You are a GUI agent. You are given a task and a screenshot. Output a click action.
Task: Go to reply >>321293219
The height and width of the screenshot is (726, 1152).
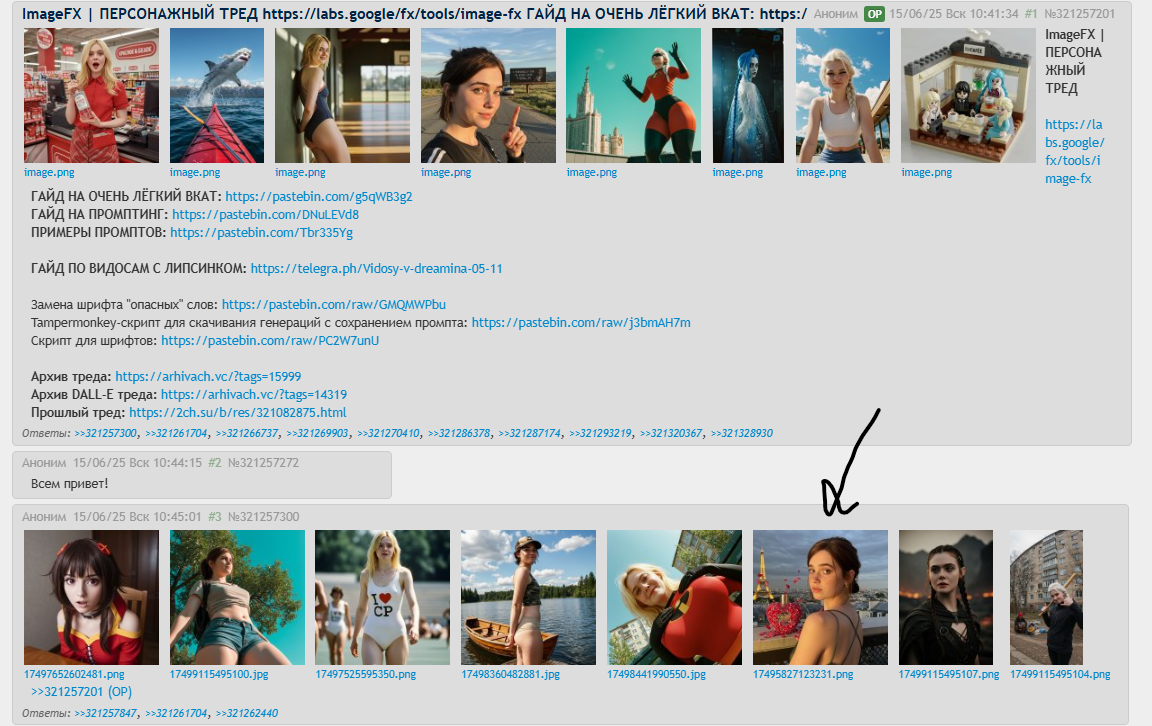[x=600, y=434]
